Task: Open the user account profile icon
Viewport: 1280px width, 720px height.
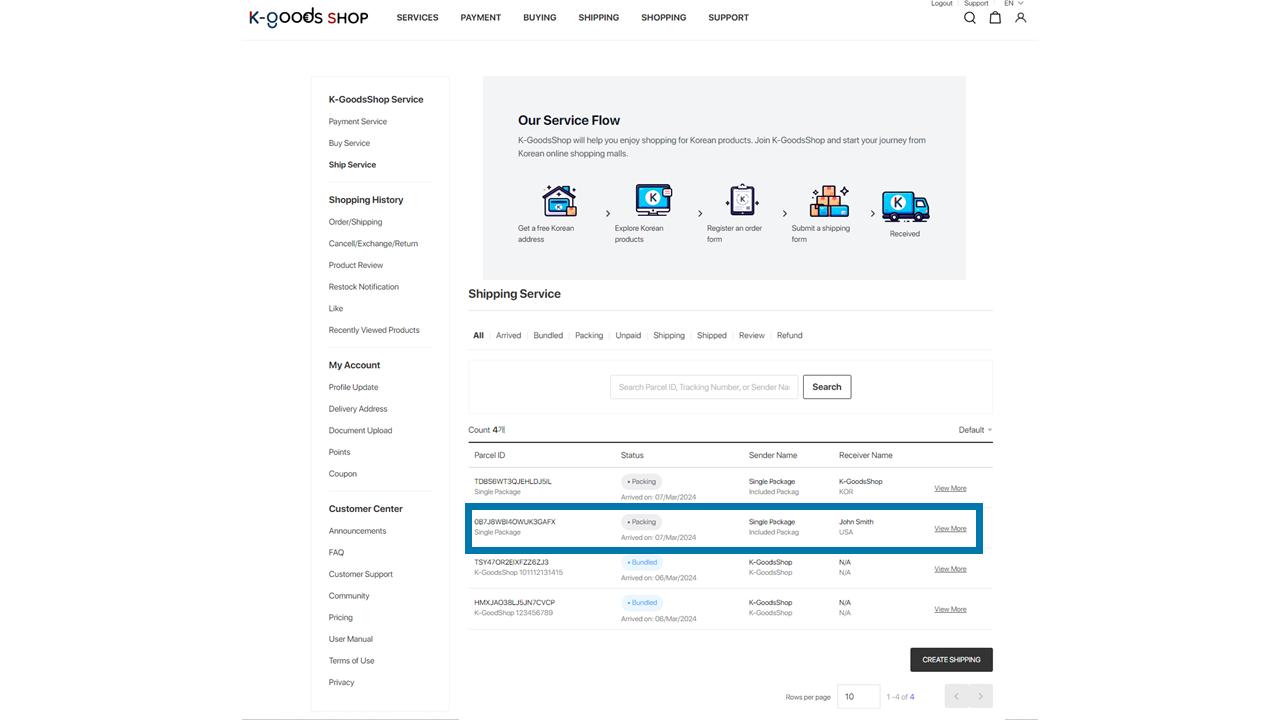Action: [1020, 18]
